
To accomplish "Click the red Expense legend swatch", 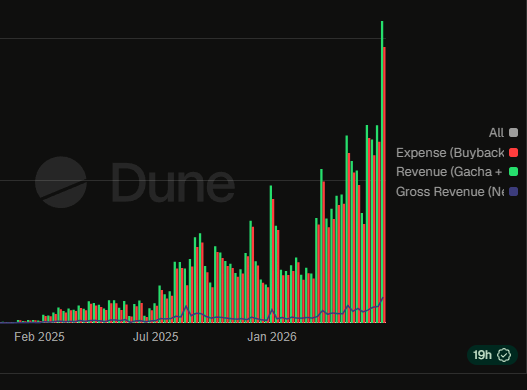I will click(513, 153).
